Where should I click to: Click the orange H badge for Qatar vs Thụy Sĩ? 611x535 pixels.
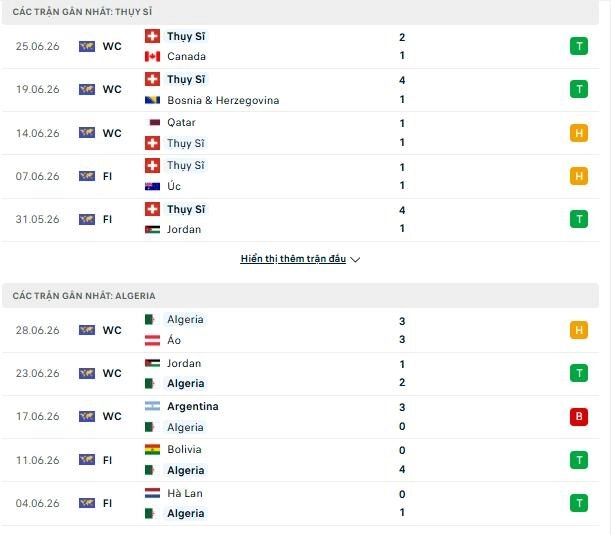coord(579,133)
